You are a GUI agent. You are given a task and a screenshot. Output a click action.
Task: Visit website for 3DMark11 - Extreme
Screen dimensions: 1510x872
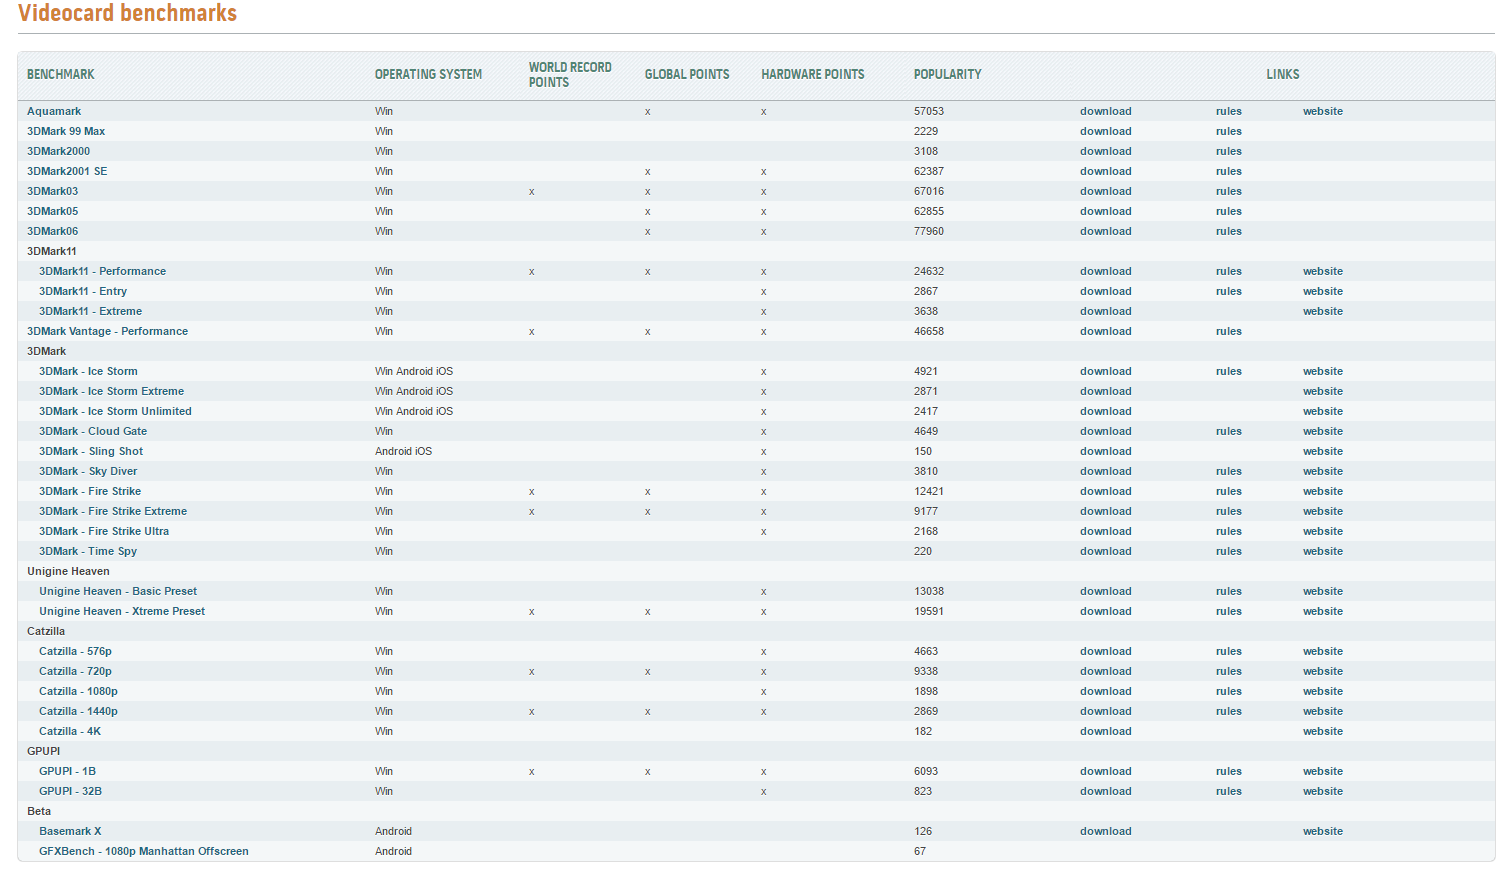coord(1322,311)
